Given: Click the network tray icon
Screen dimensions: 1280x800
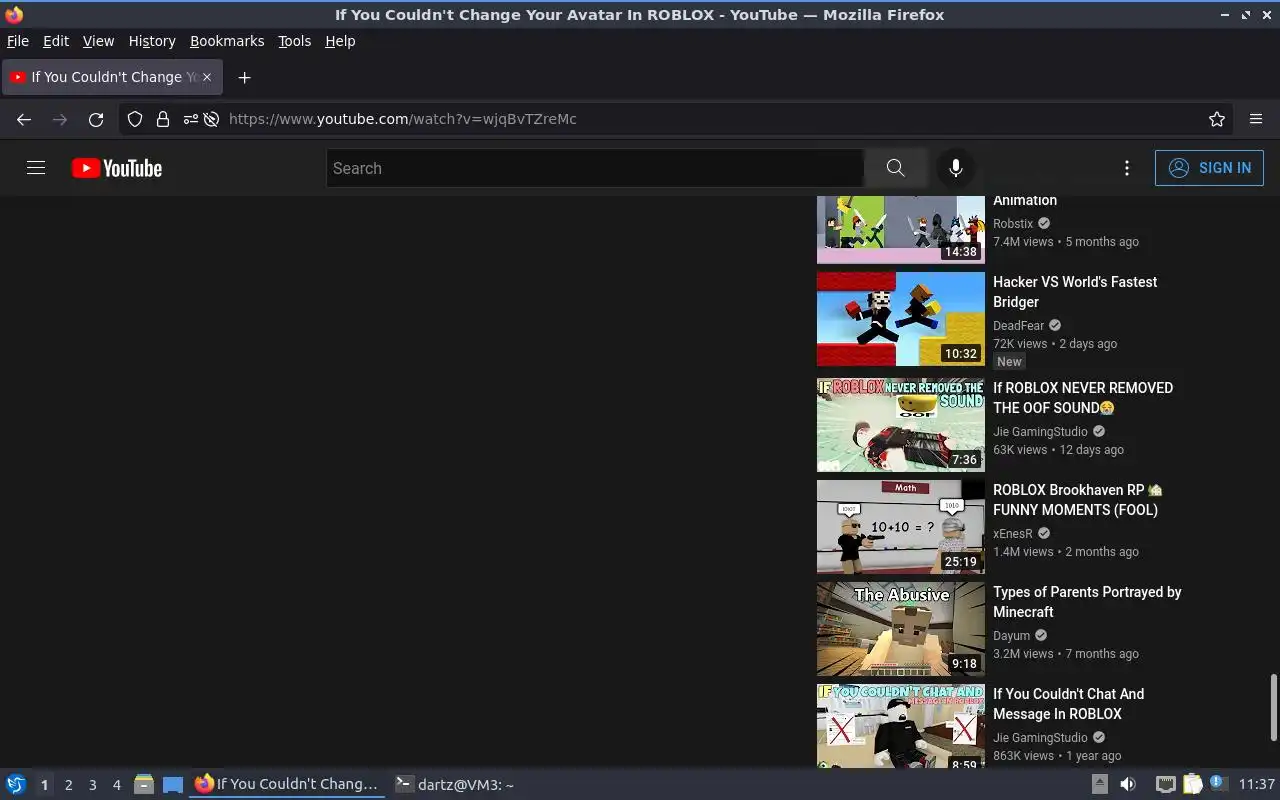Looking at the screenshot, I should (x=1165, y=785).
